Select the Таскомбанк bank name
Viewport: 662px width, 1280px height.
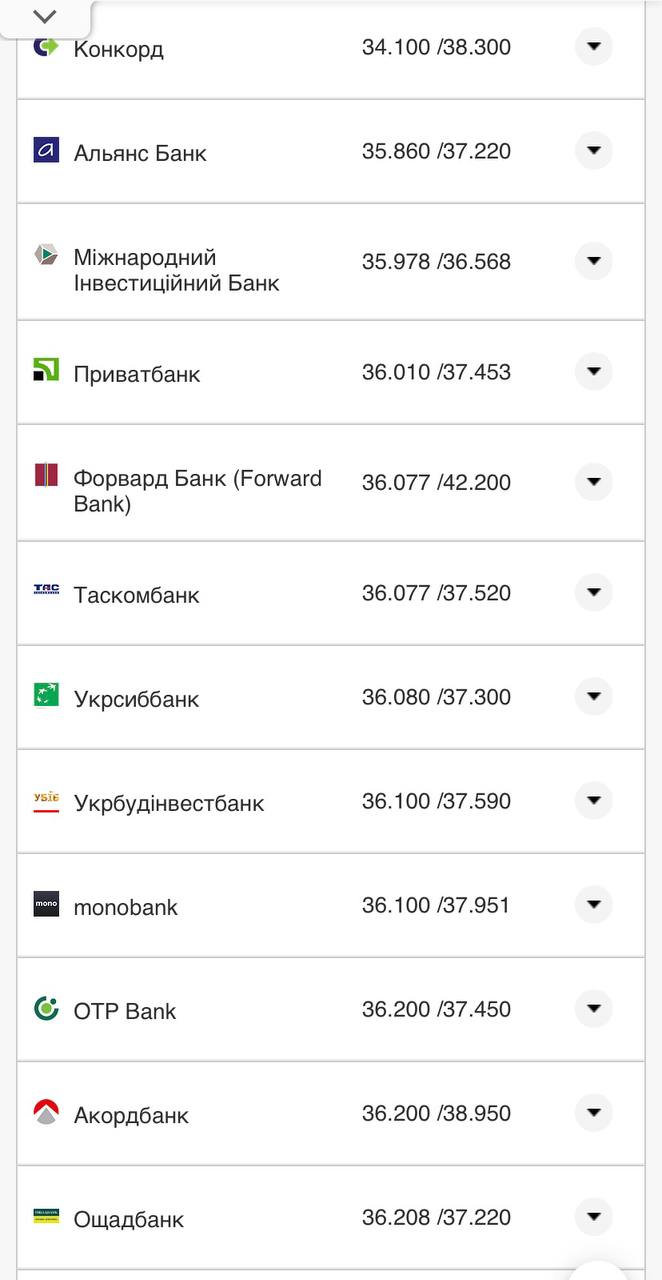[x=137, y=595]
